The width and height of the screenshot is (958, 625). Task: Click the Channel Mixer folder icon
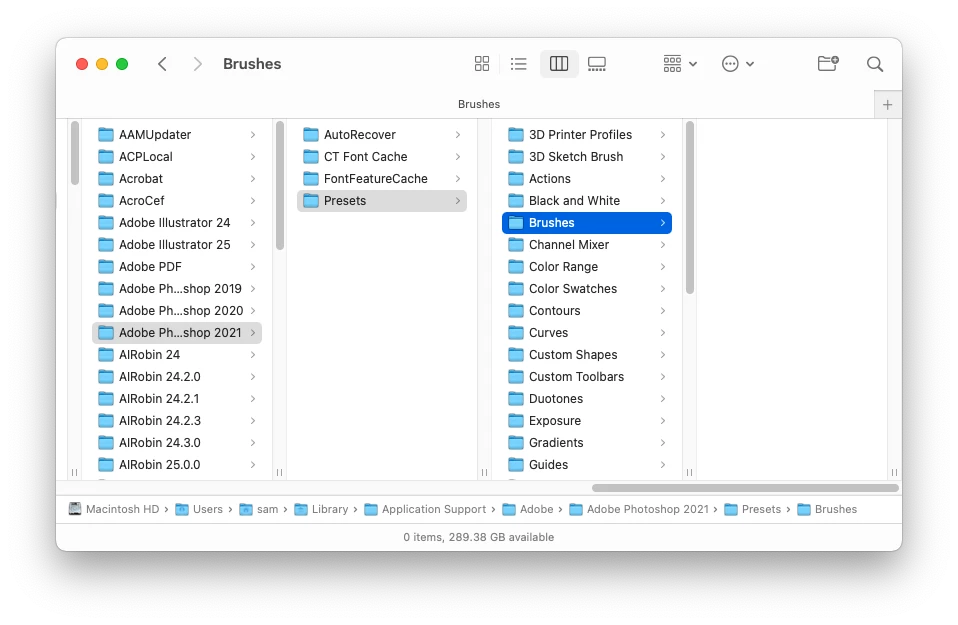click(516, 244)
